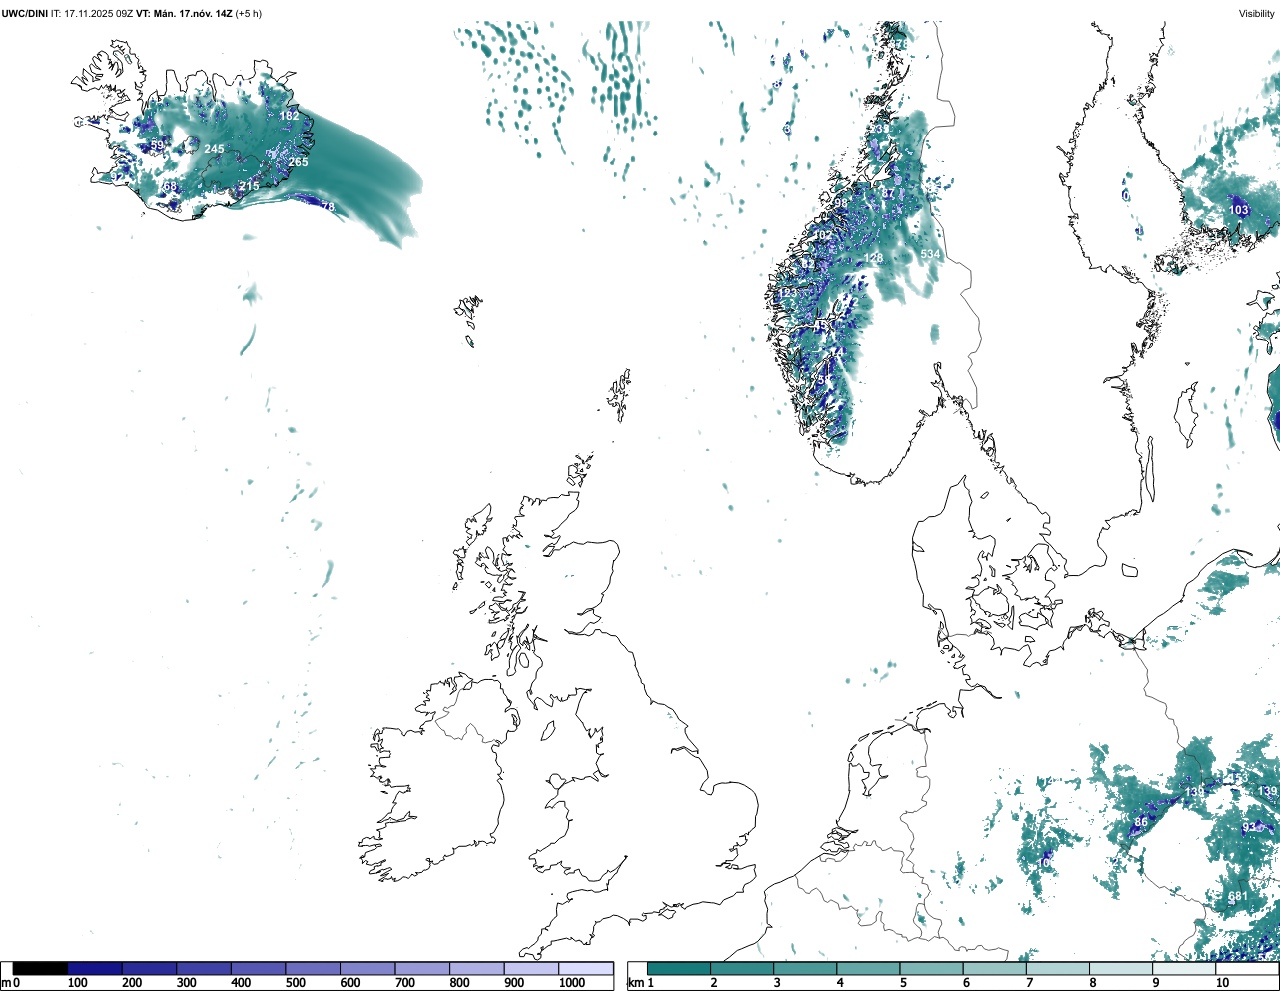Click the '681' value at the lower right
This screenshot has width=1280, height=991.
coord(1238,896)
